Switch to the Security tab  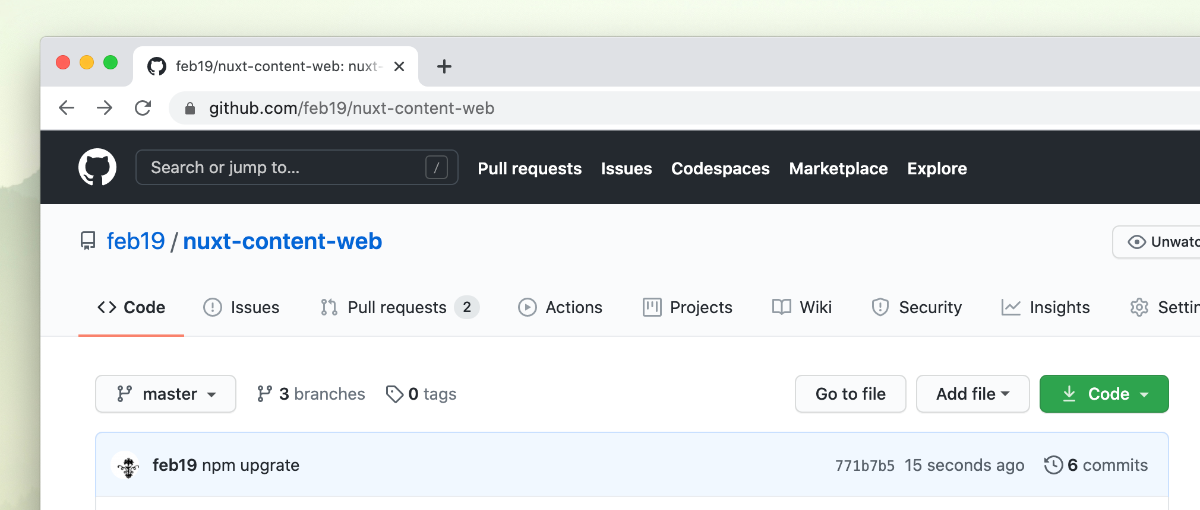[x=917, y=307]
